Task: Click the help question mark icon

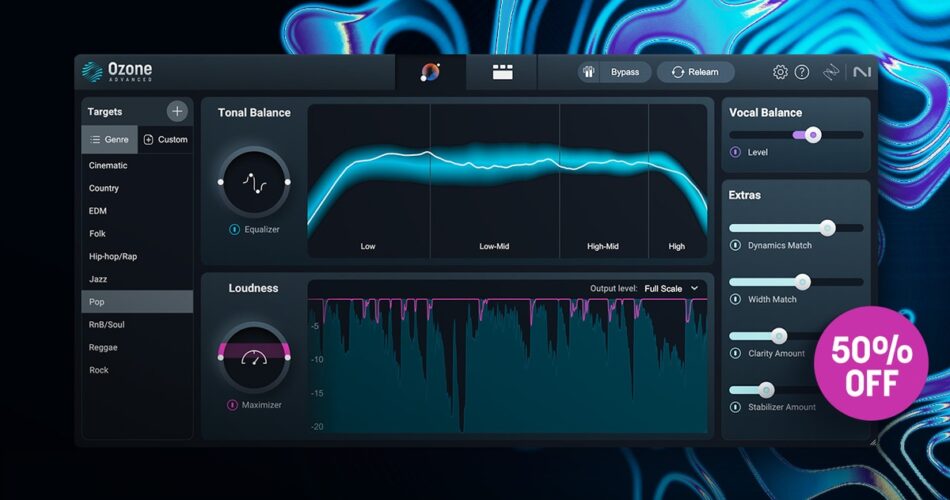Action: pos(802,72)
